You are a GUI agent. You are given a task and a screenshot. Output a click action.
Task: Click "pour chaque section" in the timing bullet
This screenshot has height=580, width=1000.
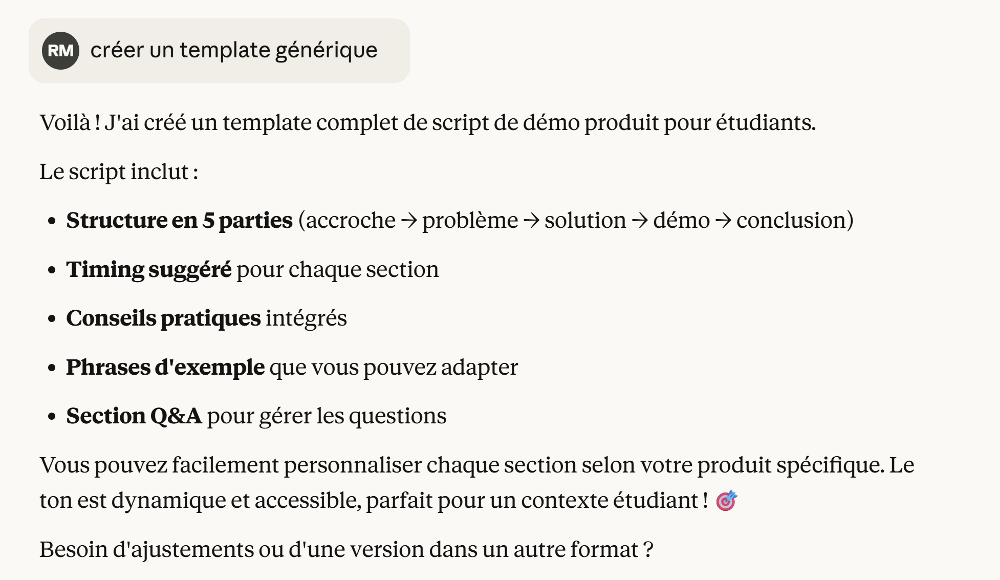[338, 269]
